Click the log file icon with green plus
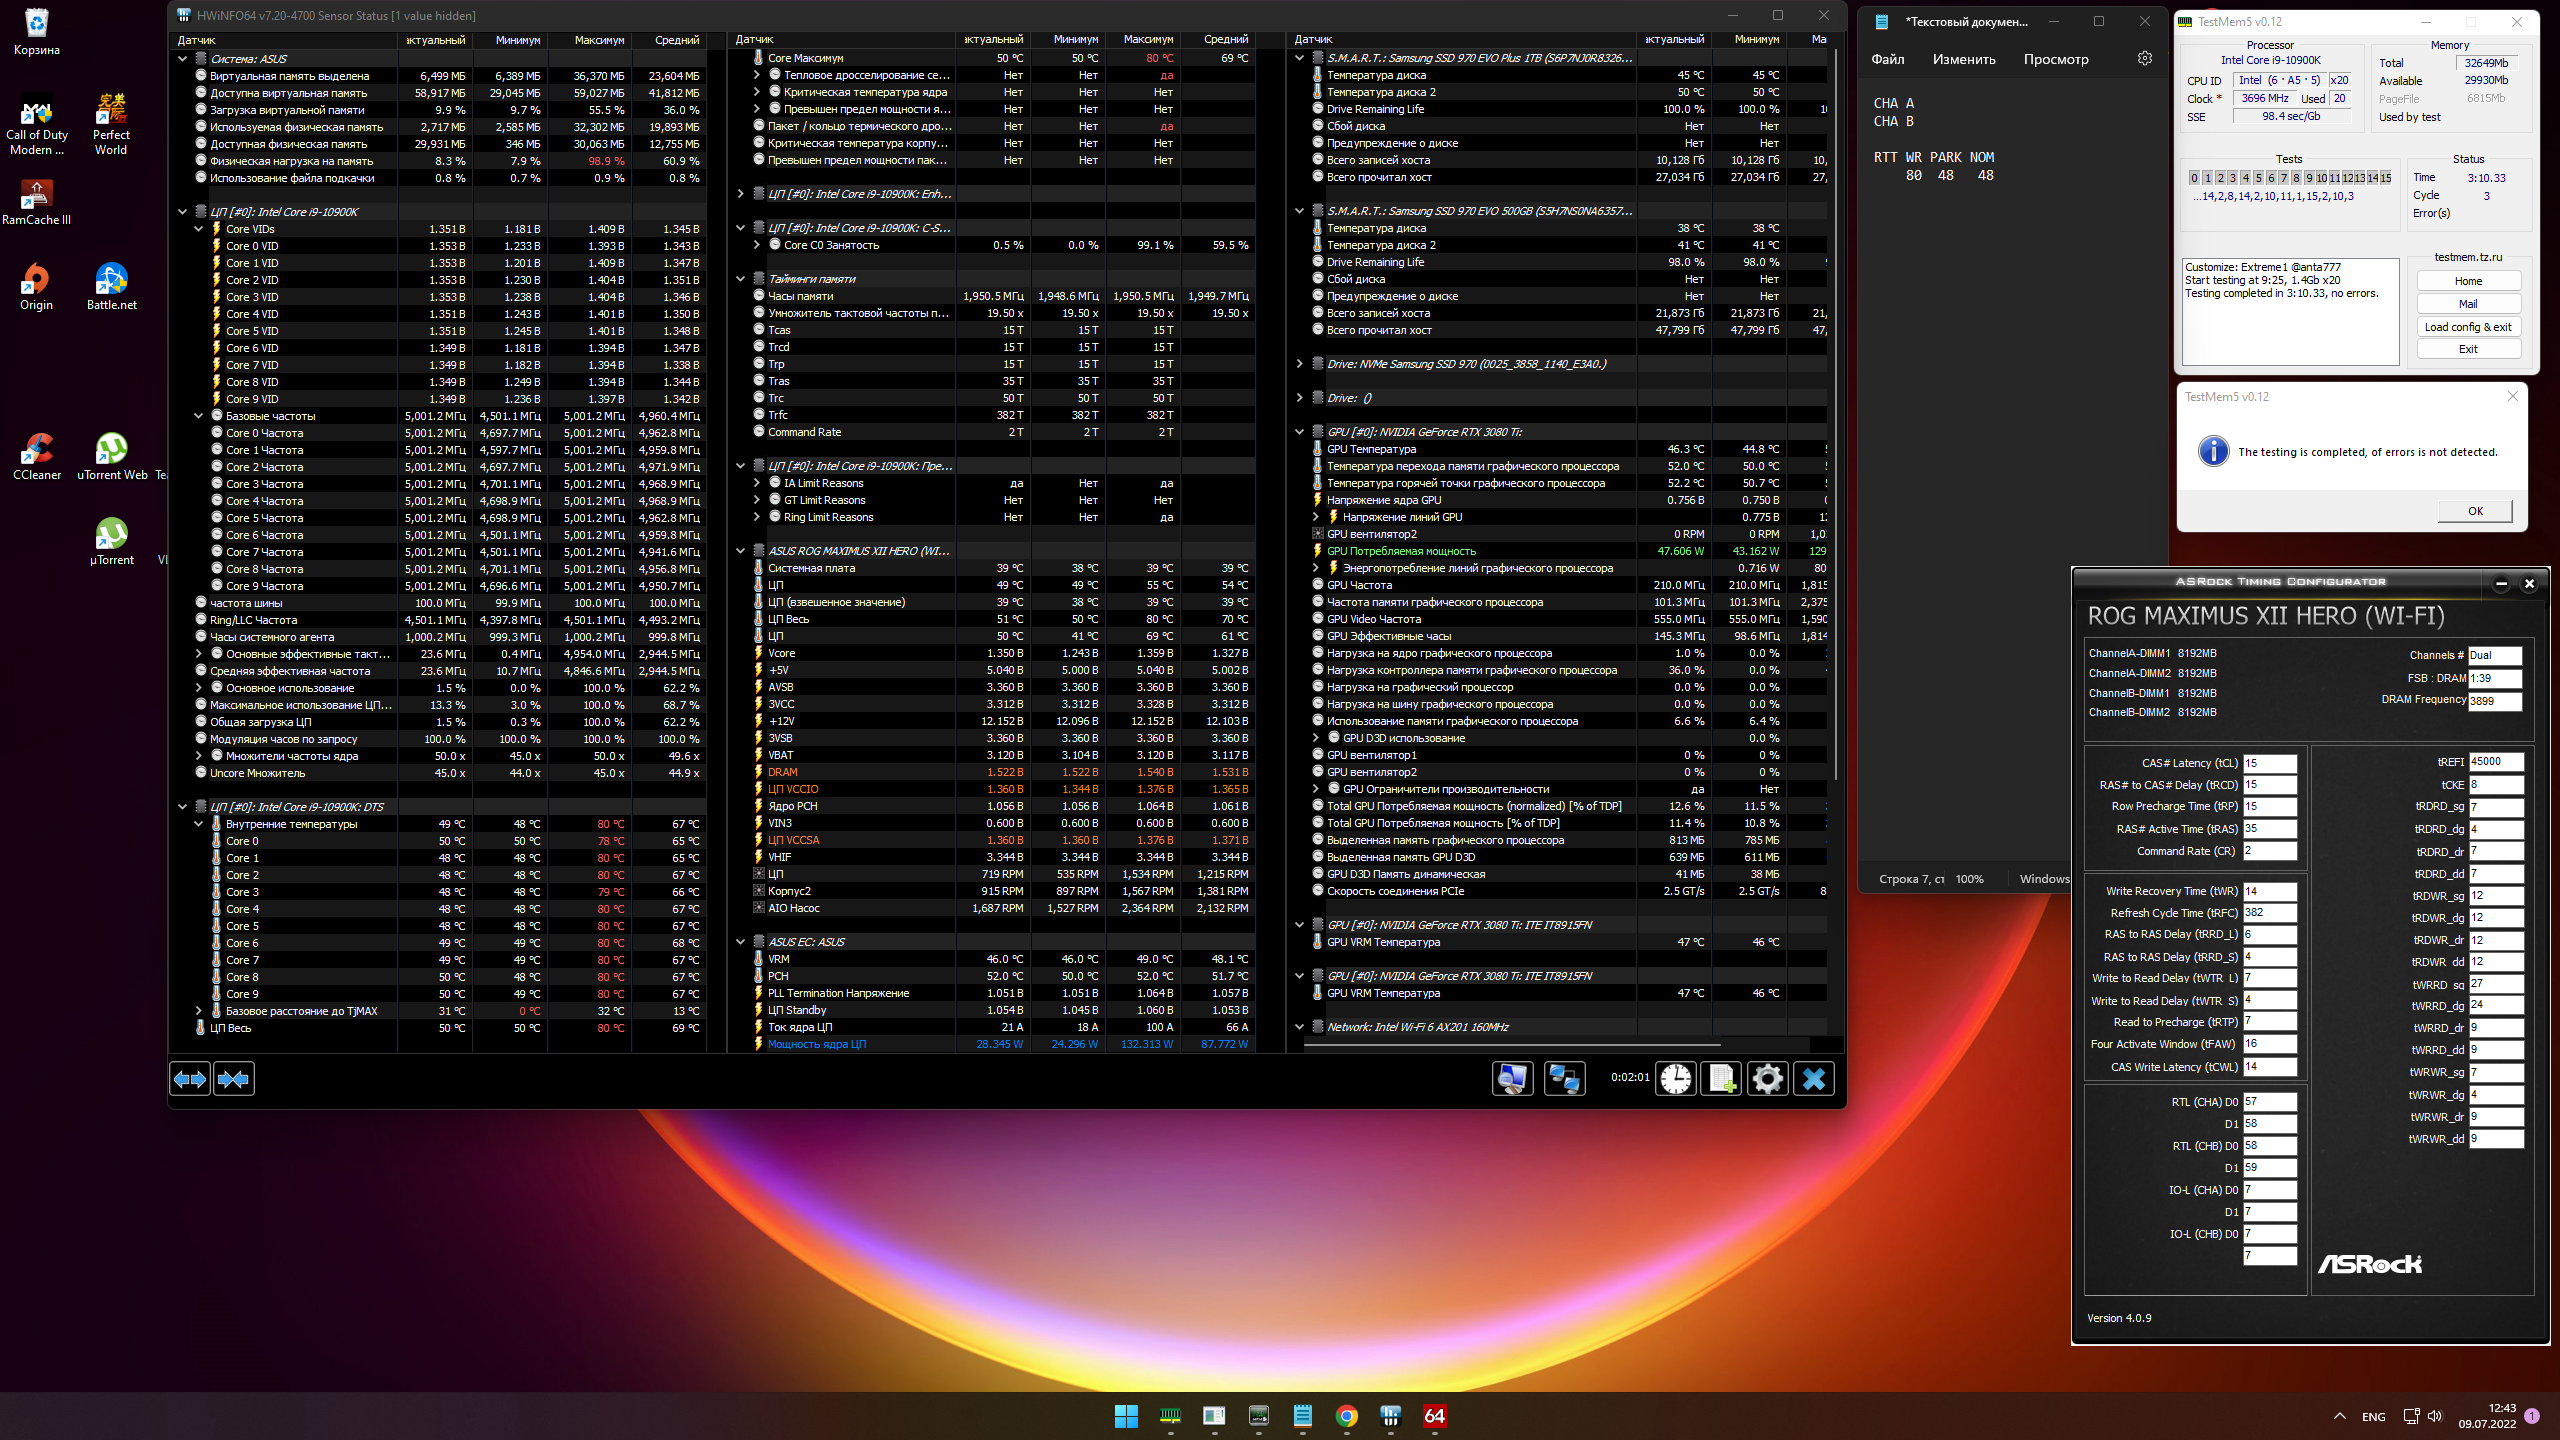This screenshot has width=2560, height=1440. coord(1722,1079)
